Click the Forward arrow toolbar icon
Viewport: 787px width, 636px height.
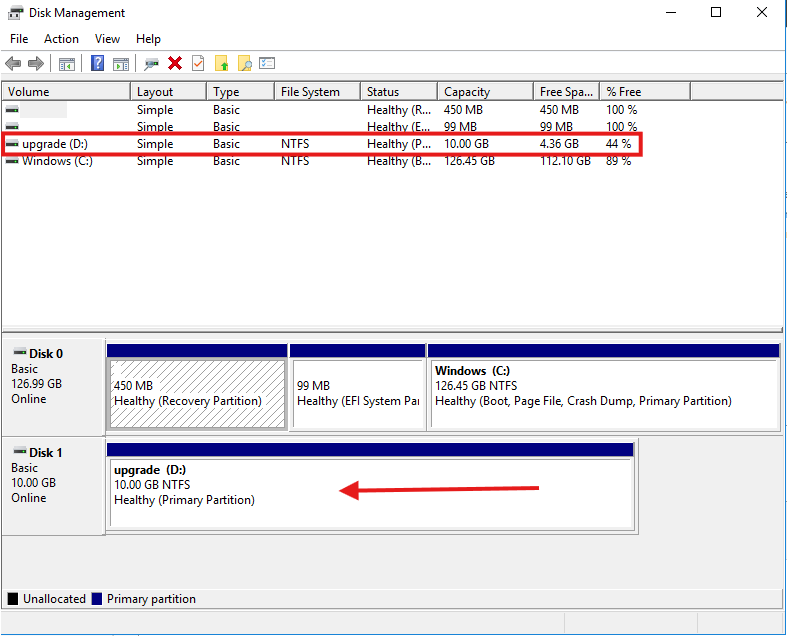click(36, 63)
